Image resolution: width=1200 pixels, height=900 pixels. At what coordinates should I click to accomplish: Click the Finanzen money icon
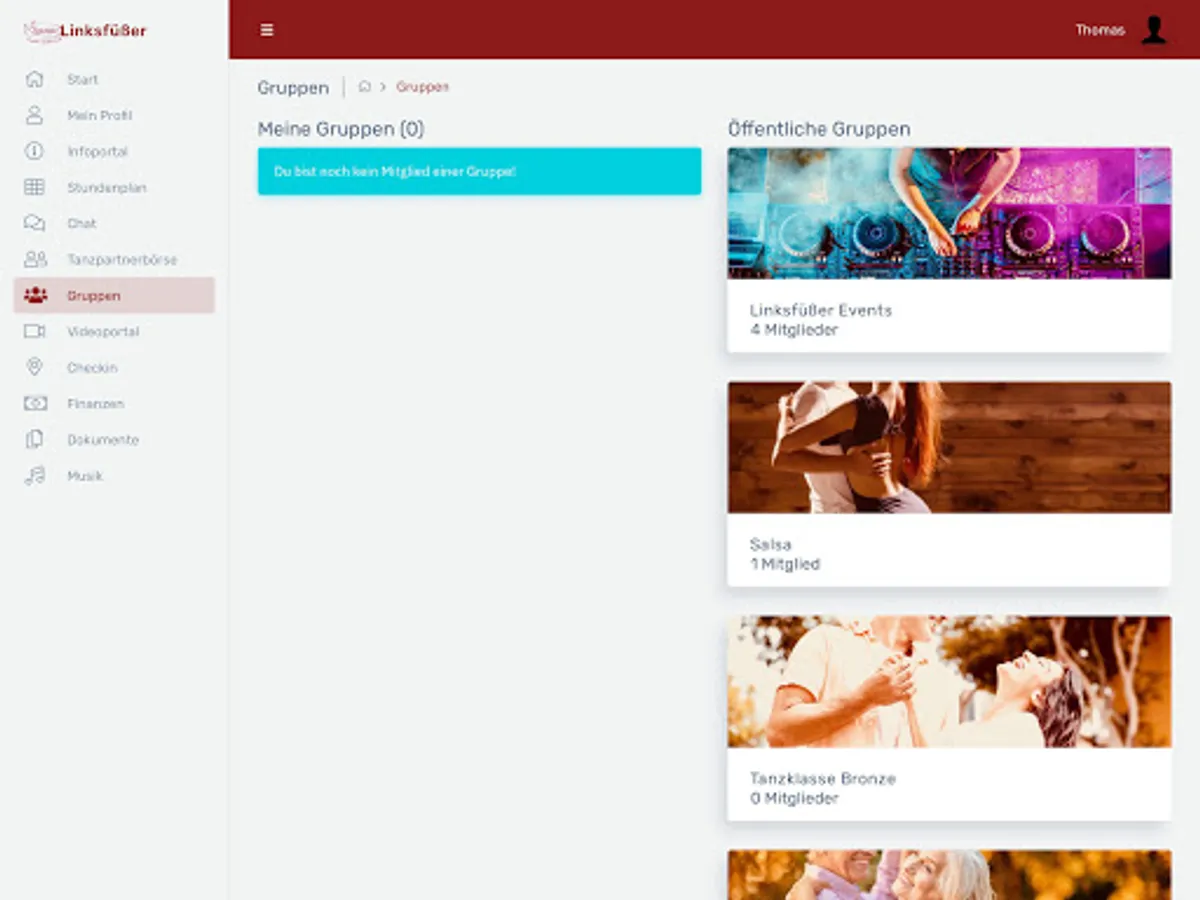pyautogui.click(x=35, y=403)
